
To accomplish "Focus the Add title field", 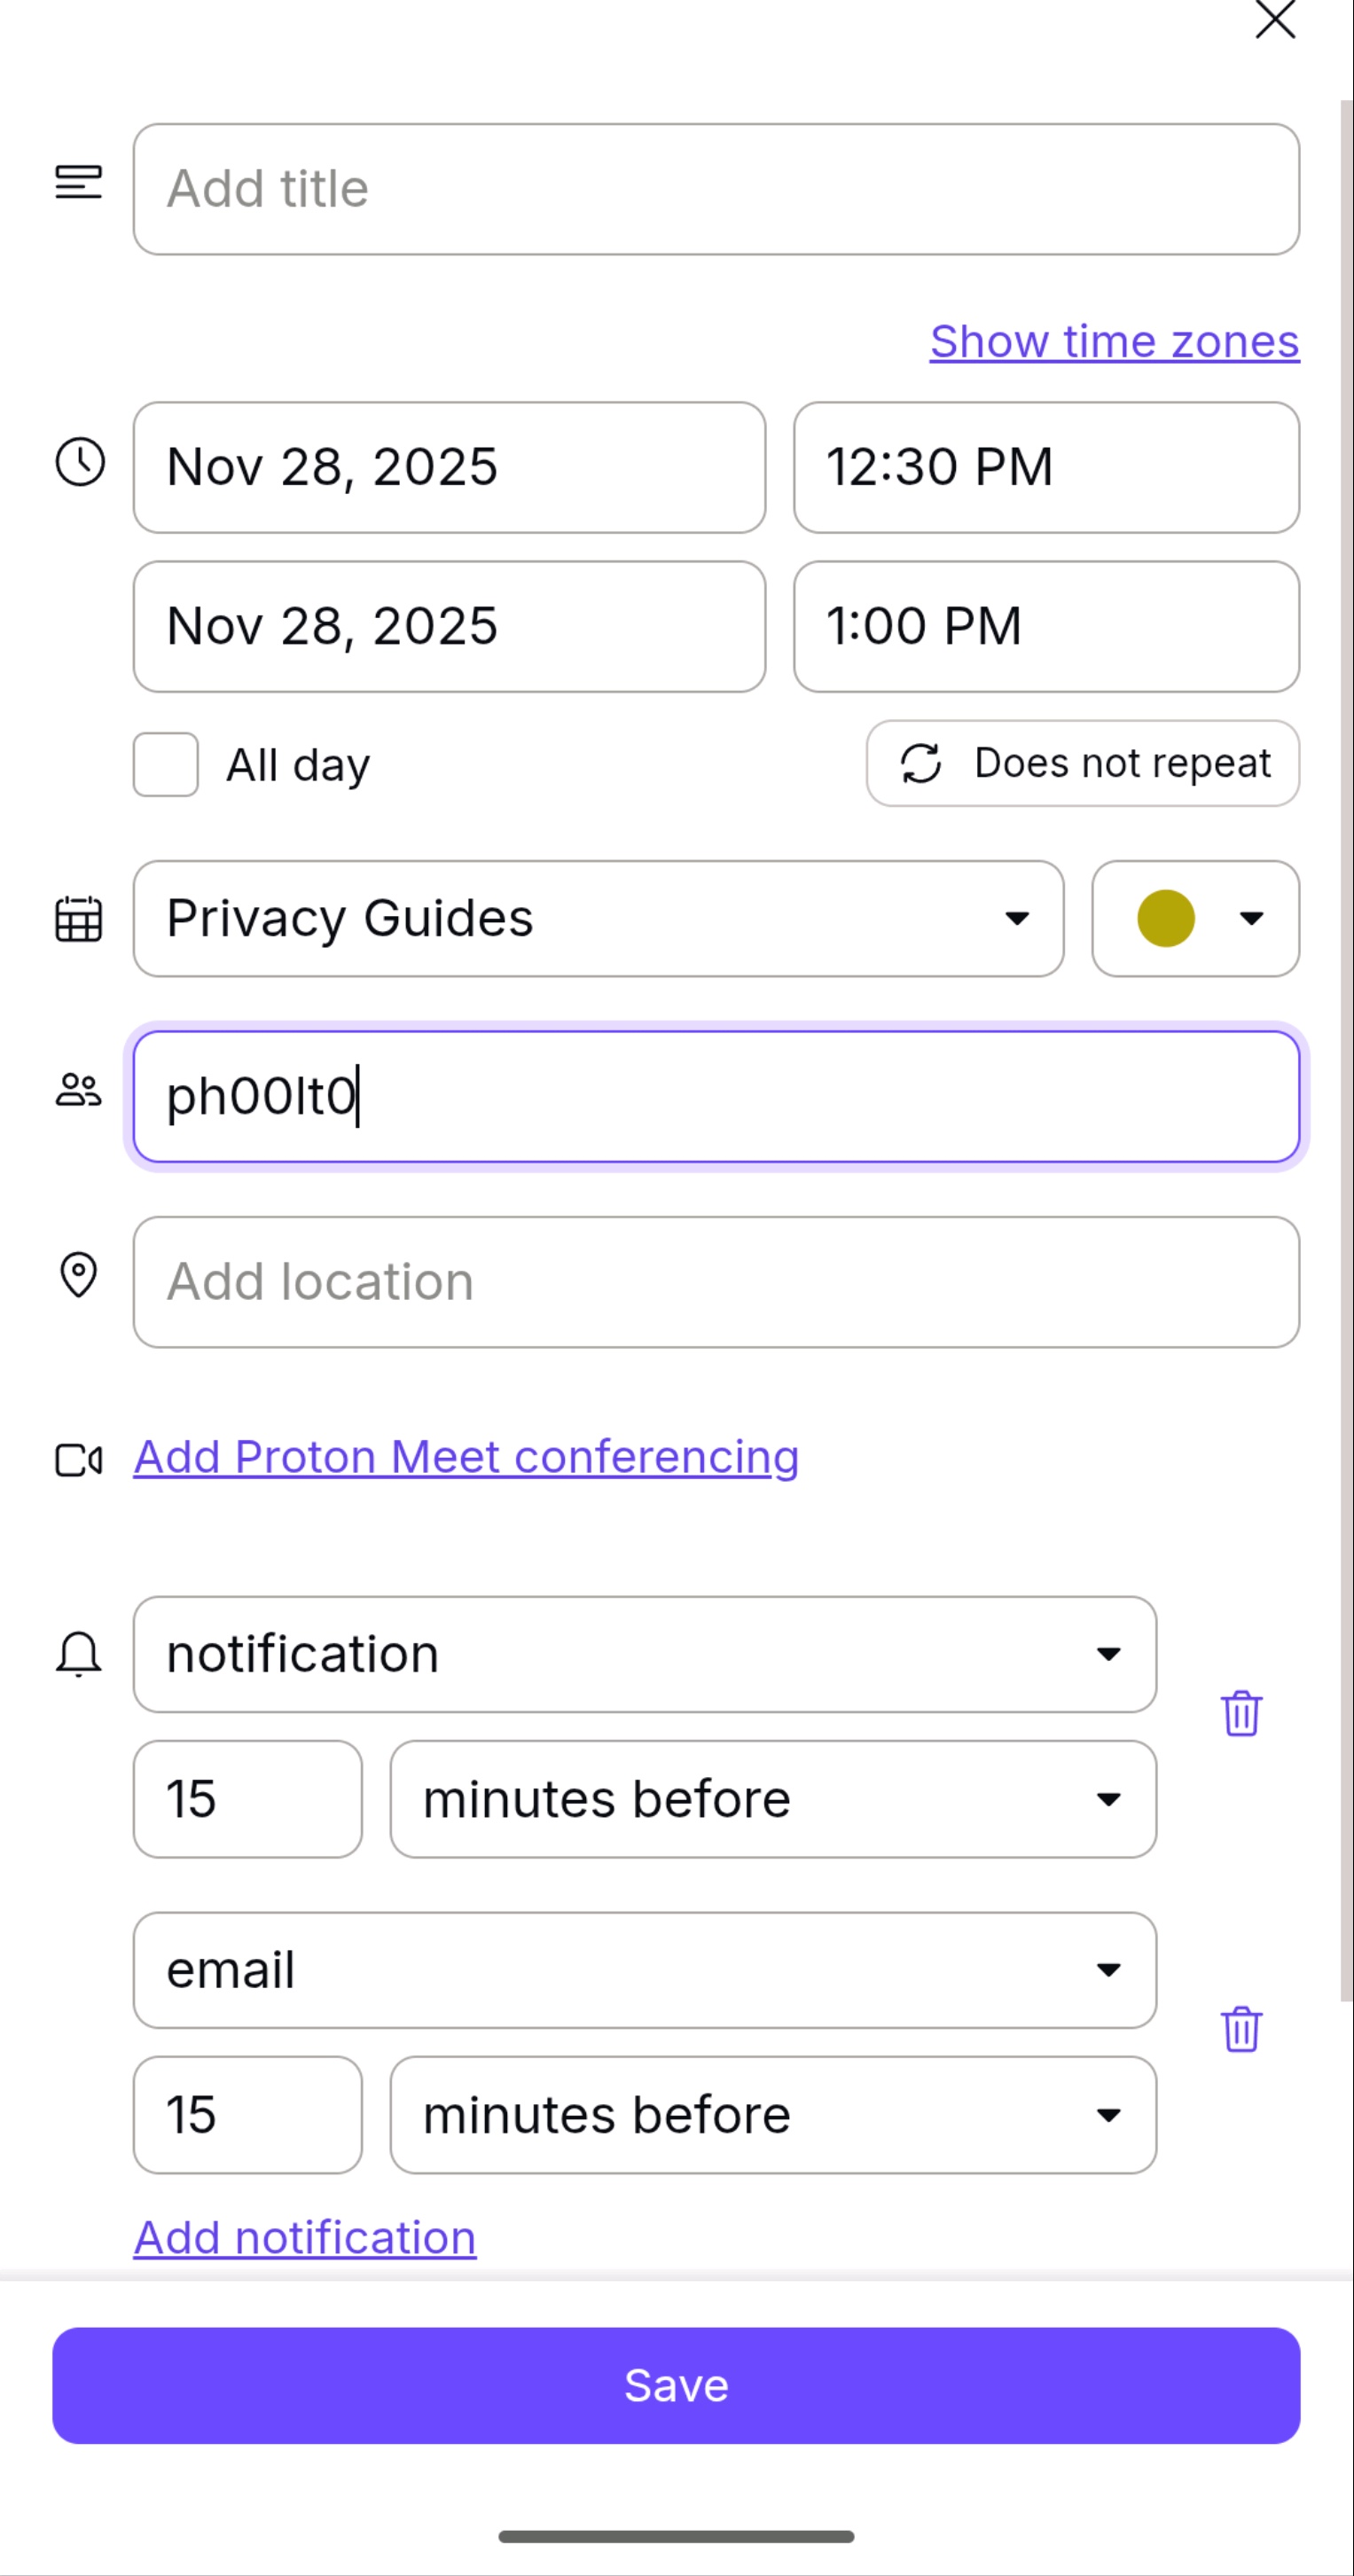I will click(716, 189).
